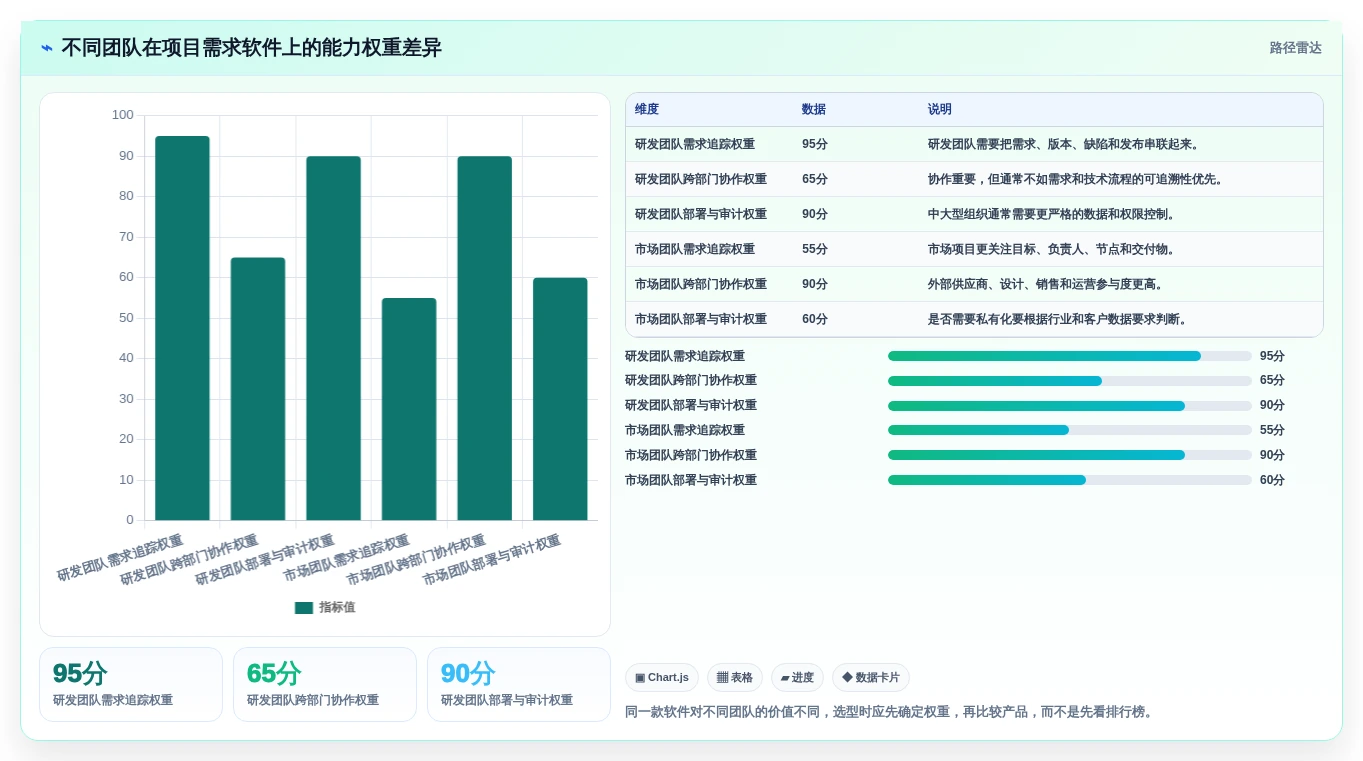Click table row 研发团队跨部门协作权重
This screenshot has width=1363, height=761.
(974, 179)
